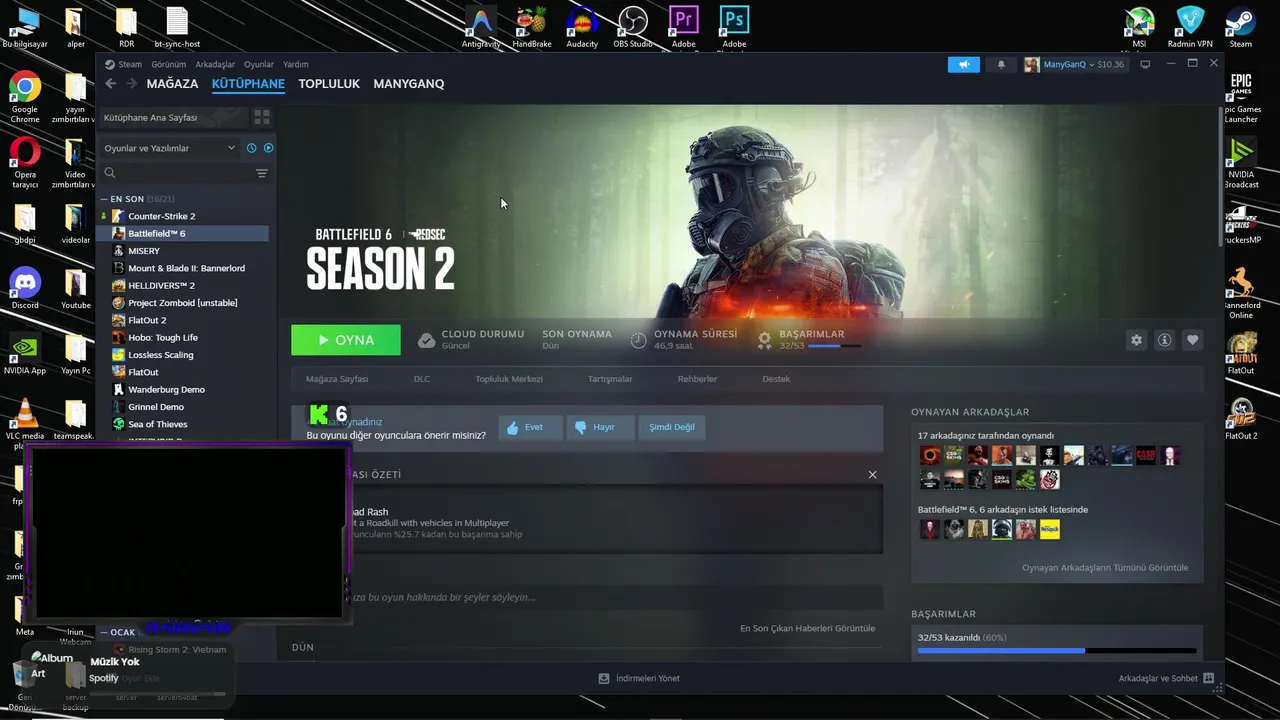Click the BAŞARIMLAR progress bar under header
The height and width of the screenshot is (720, 1280).
pyautogui.click(x=834, y=346)
